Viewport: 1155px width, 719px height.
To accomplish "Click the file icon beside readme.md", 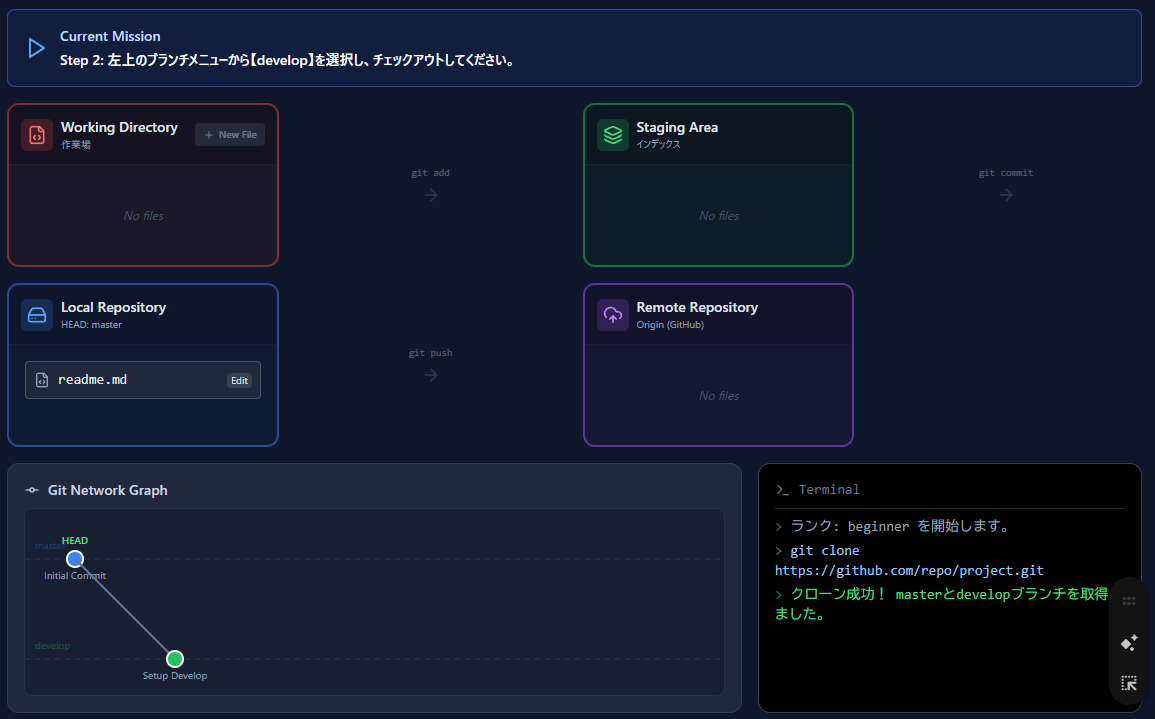I will coord(42,380).
